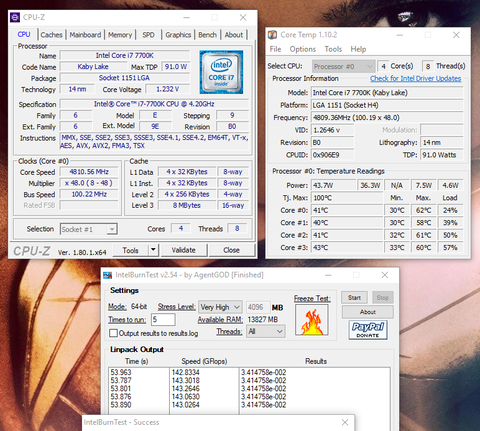Click the PayPal Donate button
This screenshot has height=431, width=480.
pyautogui.click(x=368, y=330)
